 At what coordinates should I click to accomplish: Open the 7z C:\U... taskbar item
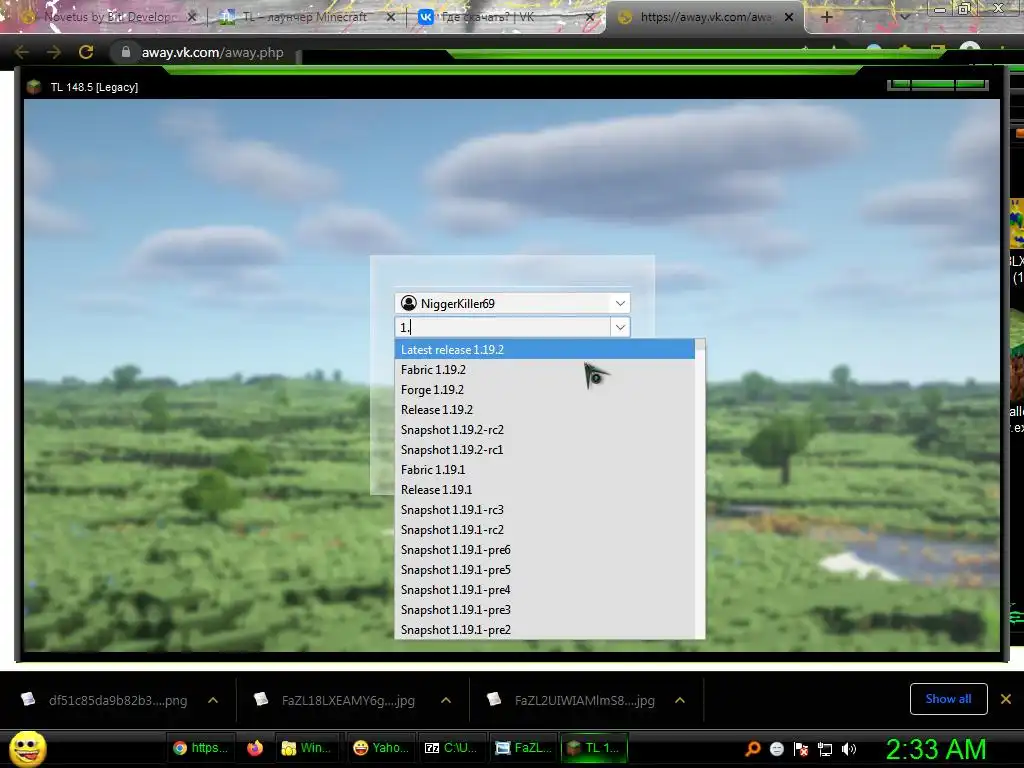(451, 748)
